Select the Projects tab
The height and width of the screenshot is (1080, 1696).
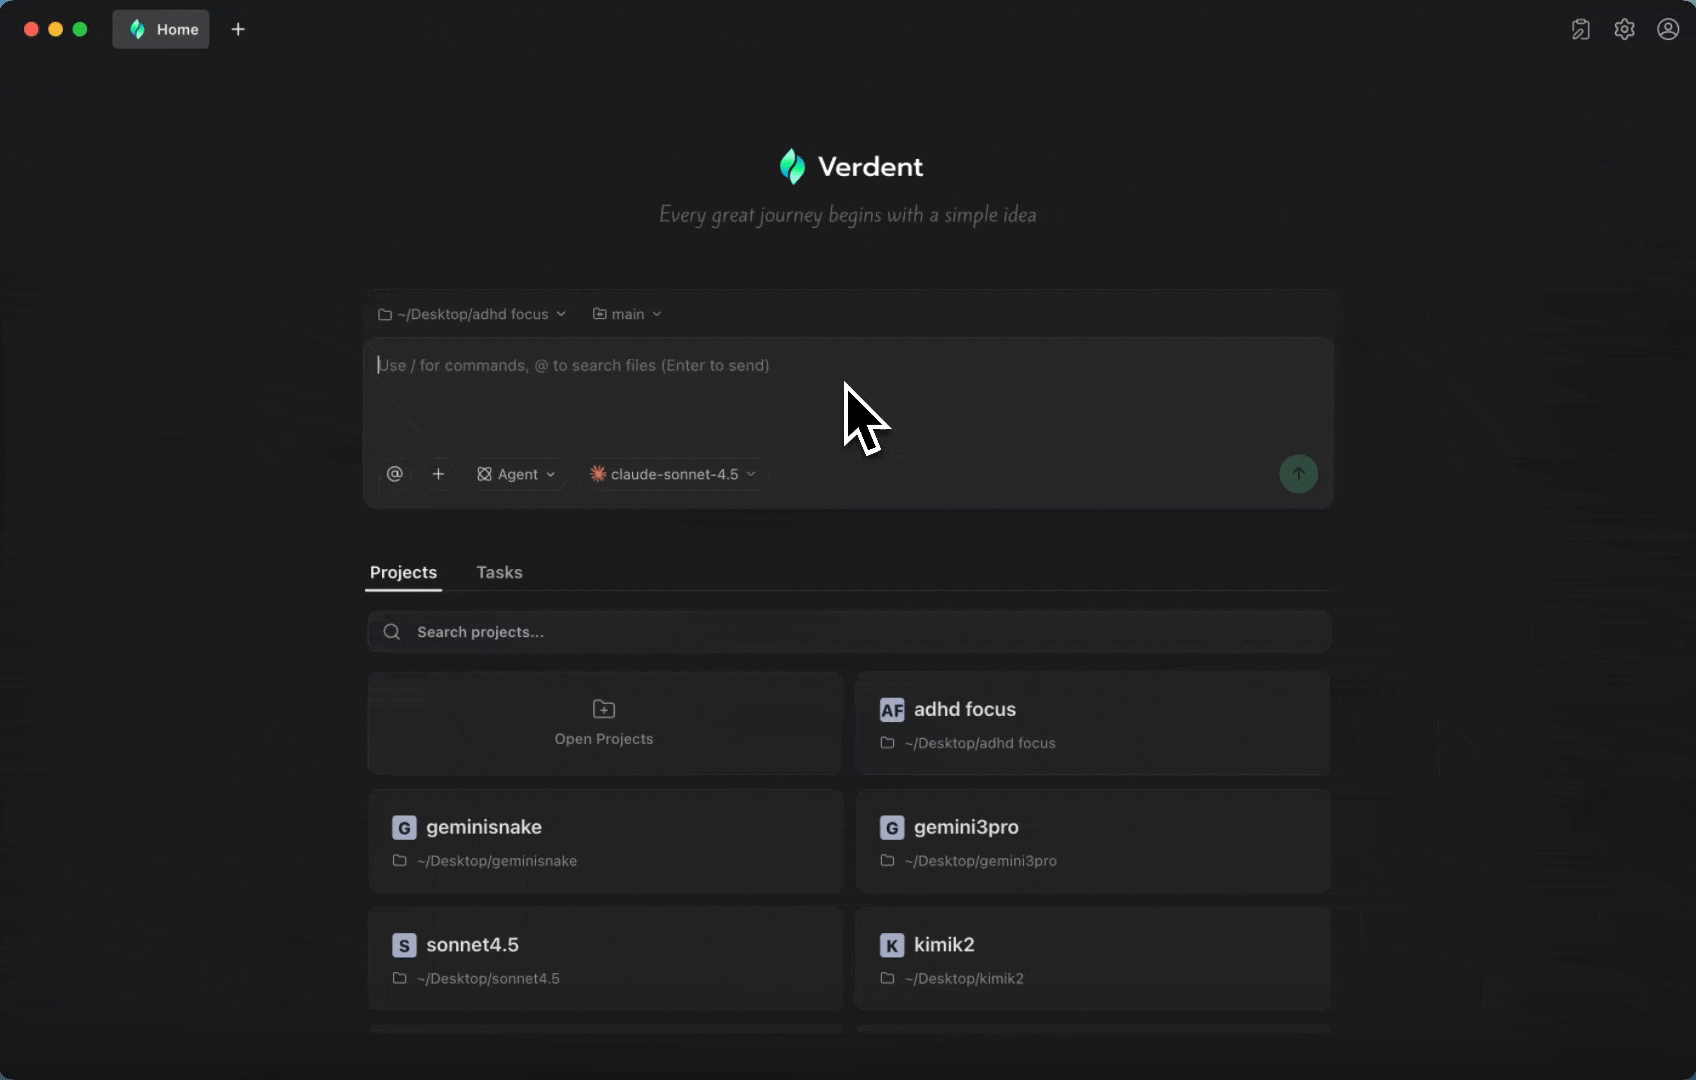point(403,572)
